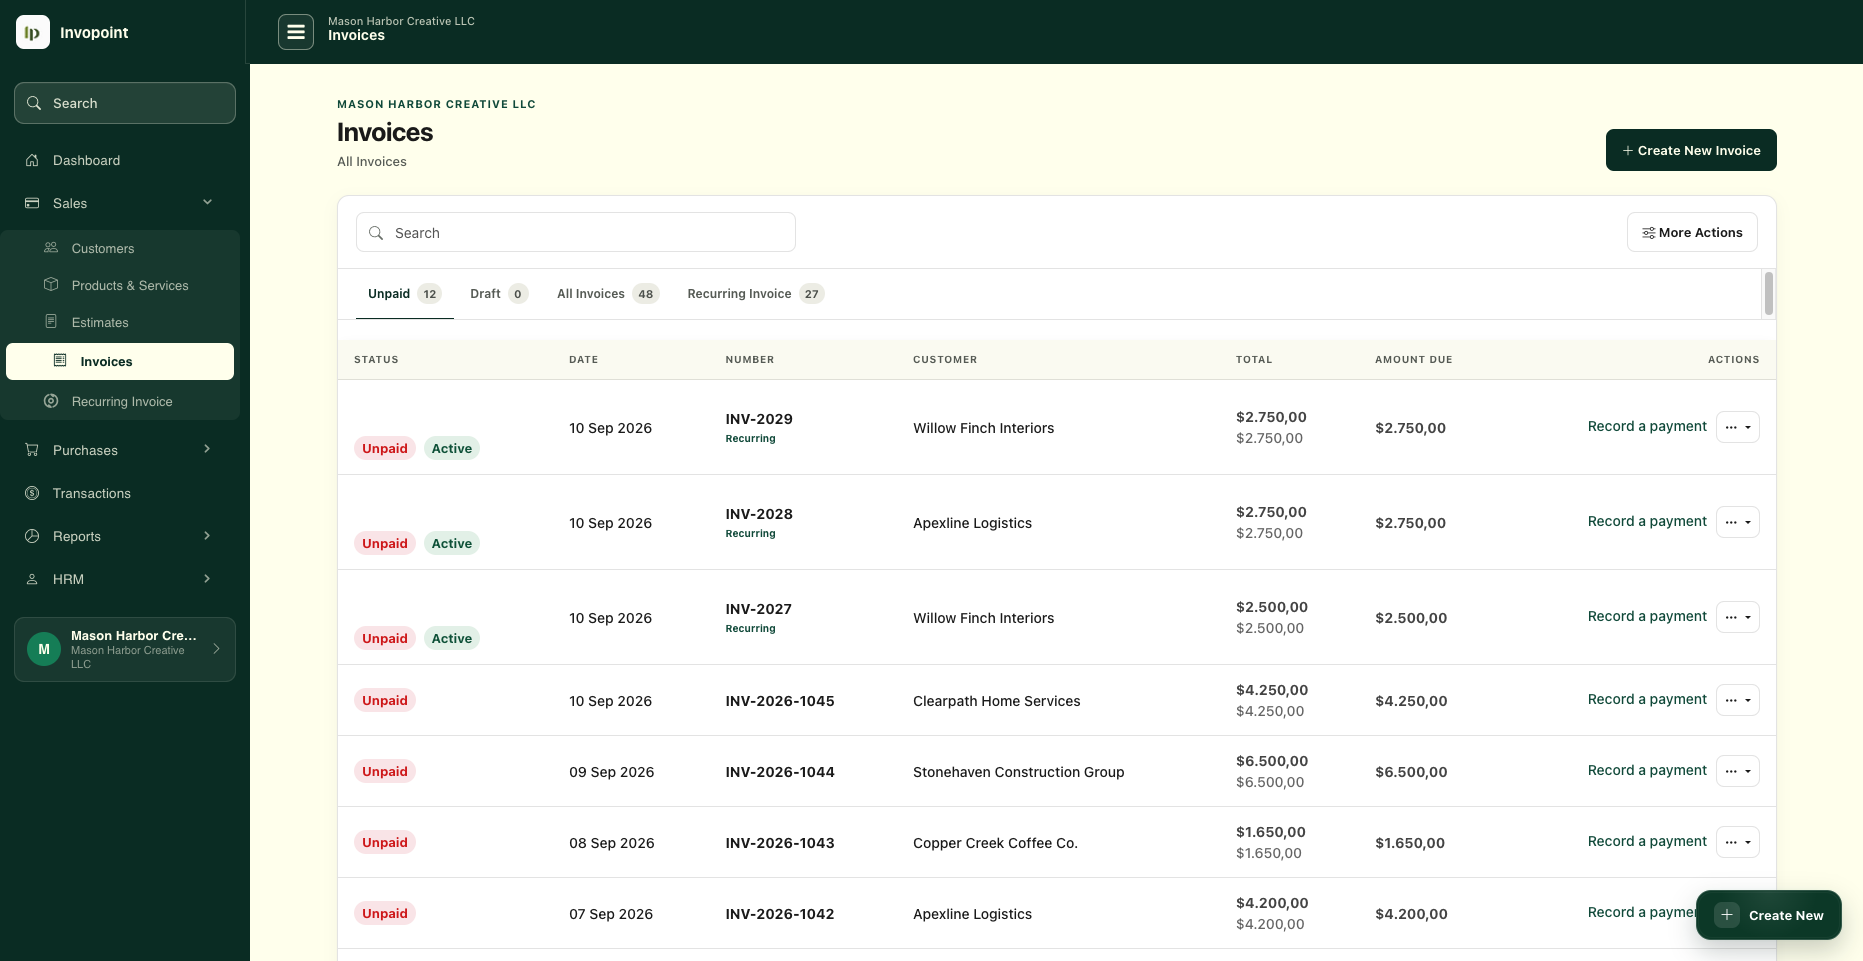Click the invoice table vertical scrollbar
The image size is (1863, 961).
pyautogui.click(x=1769, y=293)
